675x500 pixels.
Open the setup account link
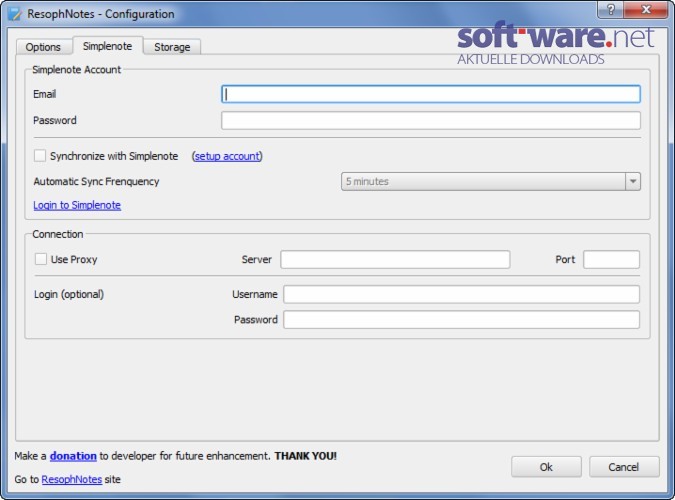point(227,156)
